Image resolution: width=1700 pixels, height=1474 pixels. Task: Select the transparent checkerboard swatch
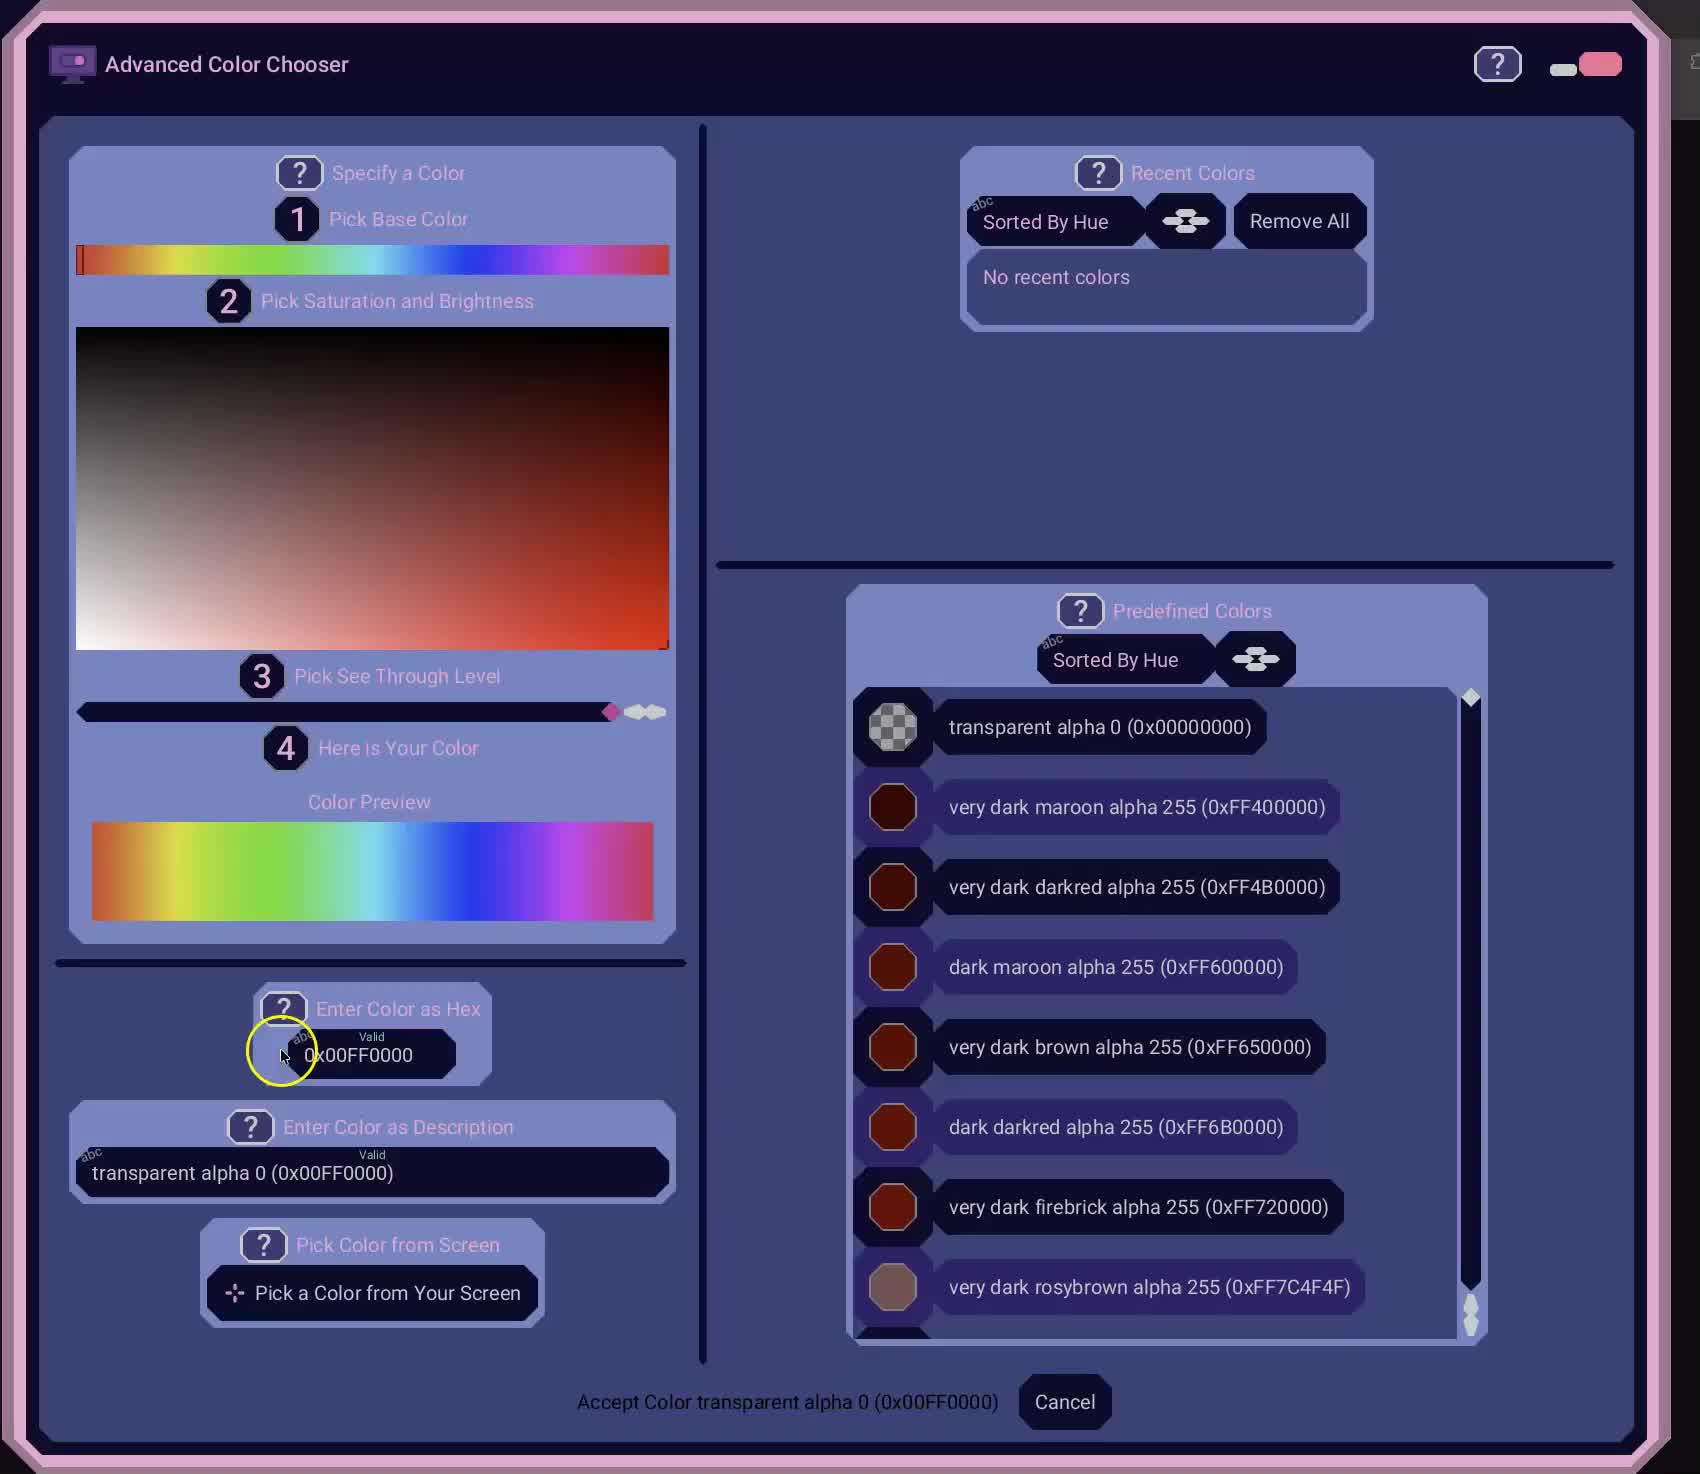point(893,727)
